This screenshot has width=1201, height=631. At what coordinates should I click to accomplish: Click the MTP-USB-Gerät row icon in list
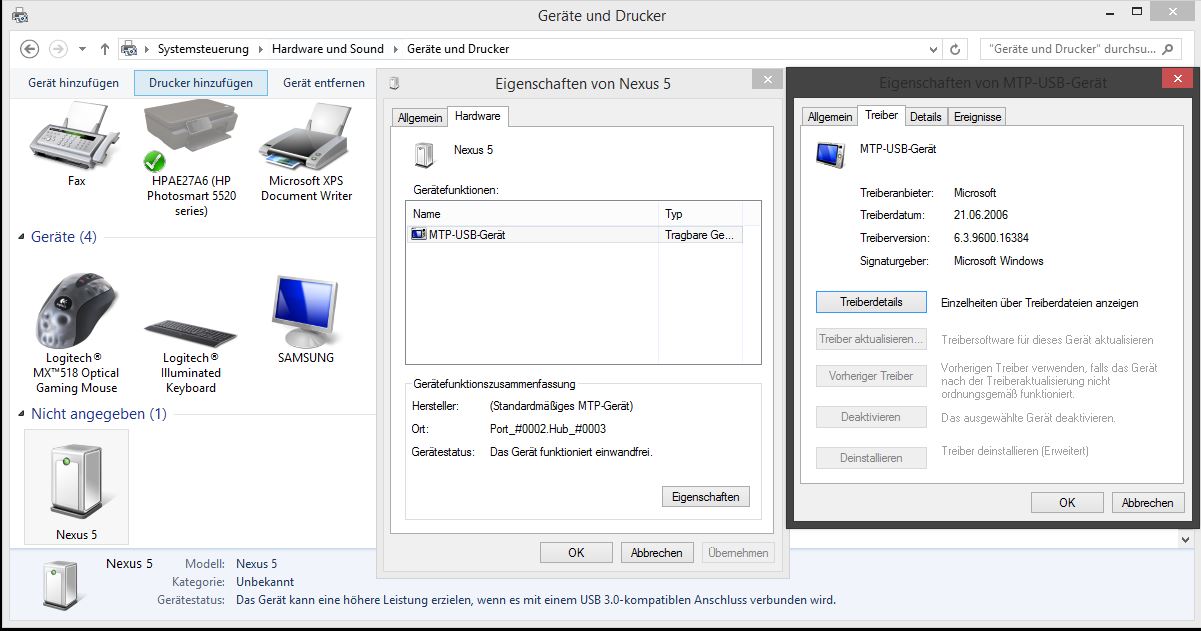[x=418, y=234]
